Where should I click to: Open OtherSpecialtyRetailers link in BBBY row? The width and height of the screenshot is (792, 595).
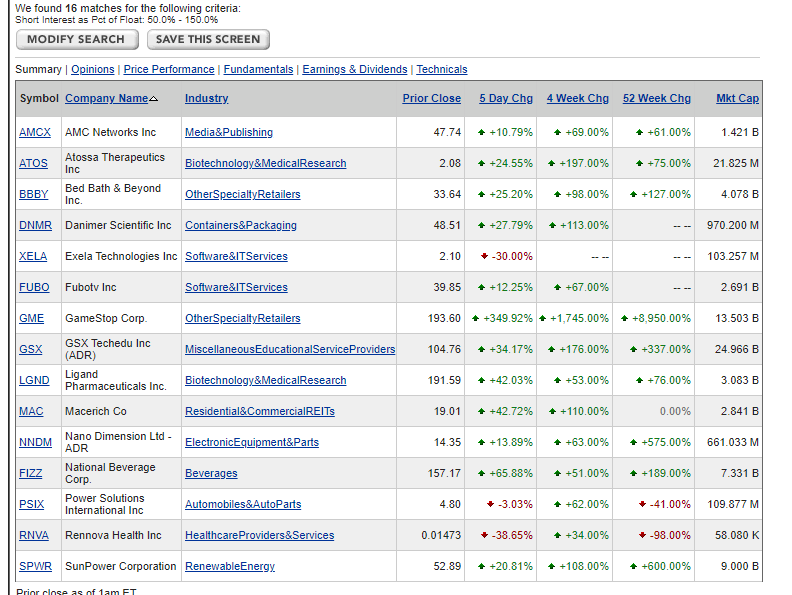pos(242,194)
